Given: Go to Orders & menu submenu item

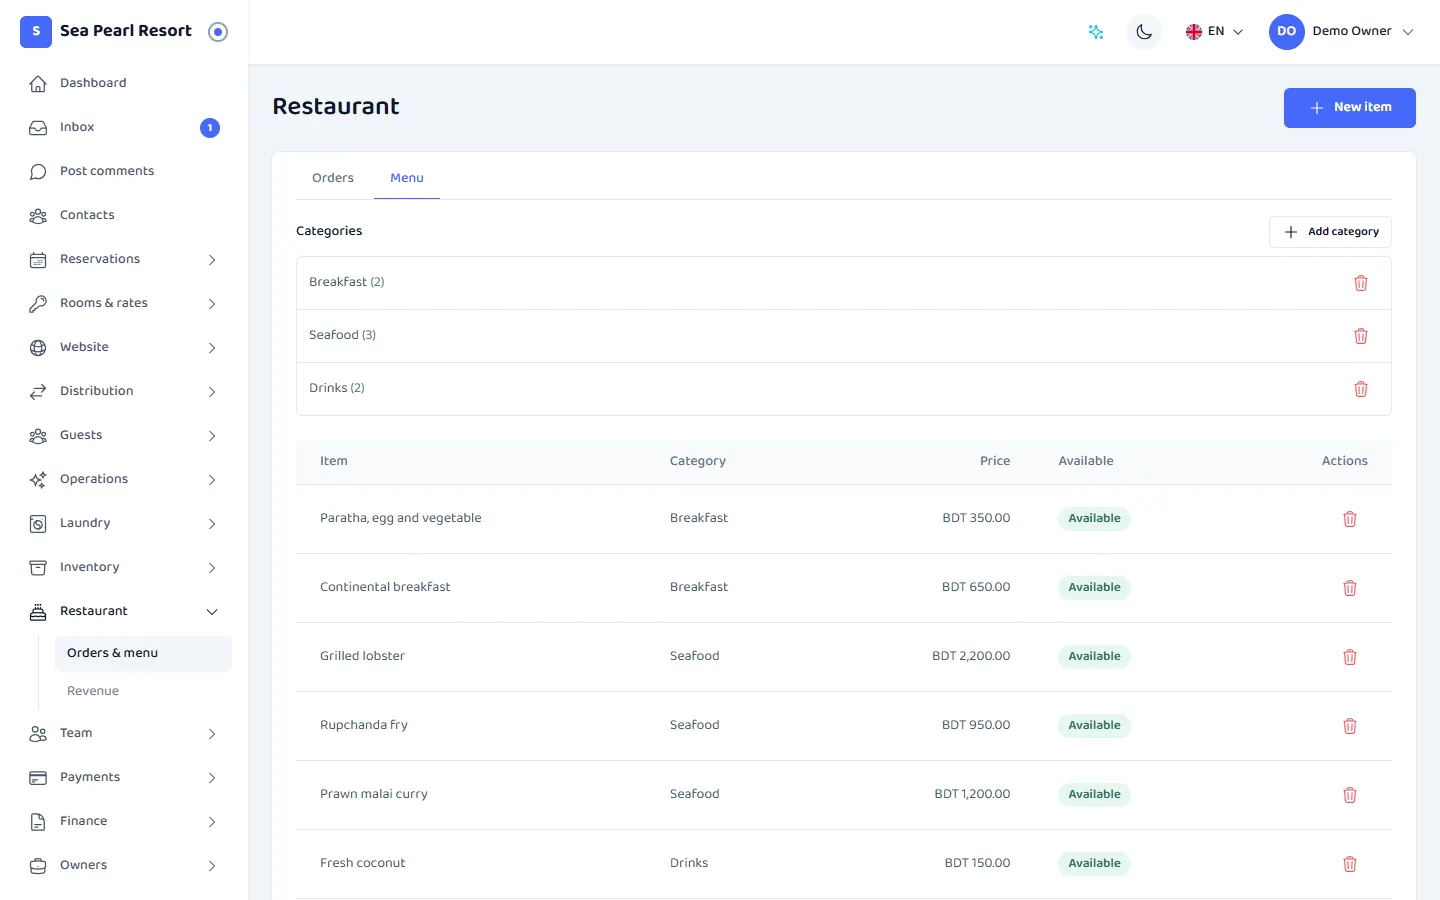Looking at the screenshot, I should (143, 653).
